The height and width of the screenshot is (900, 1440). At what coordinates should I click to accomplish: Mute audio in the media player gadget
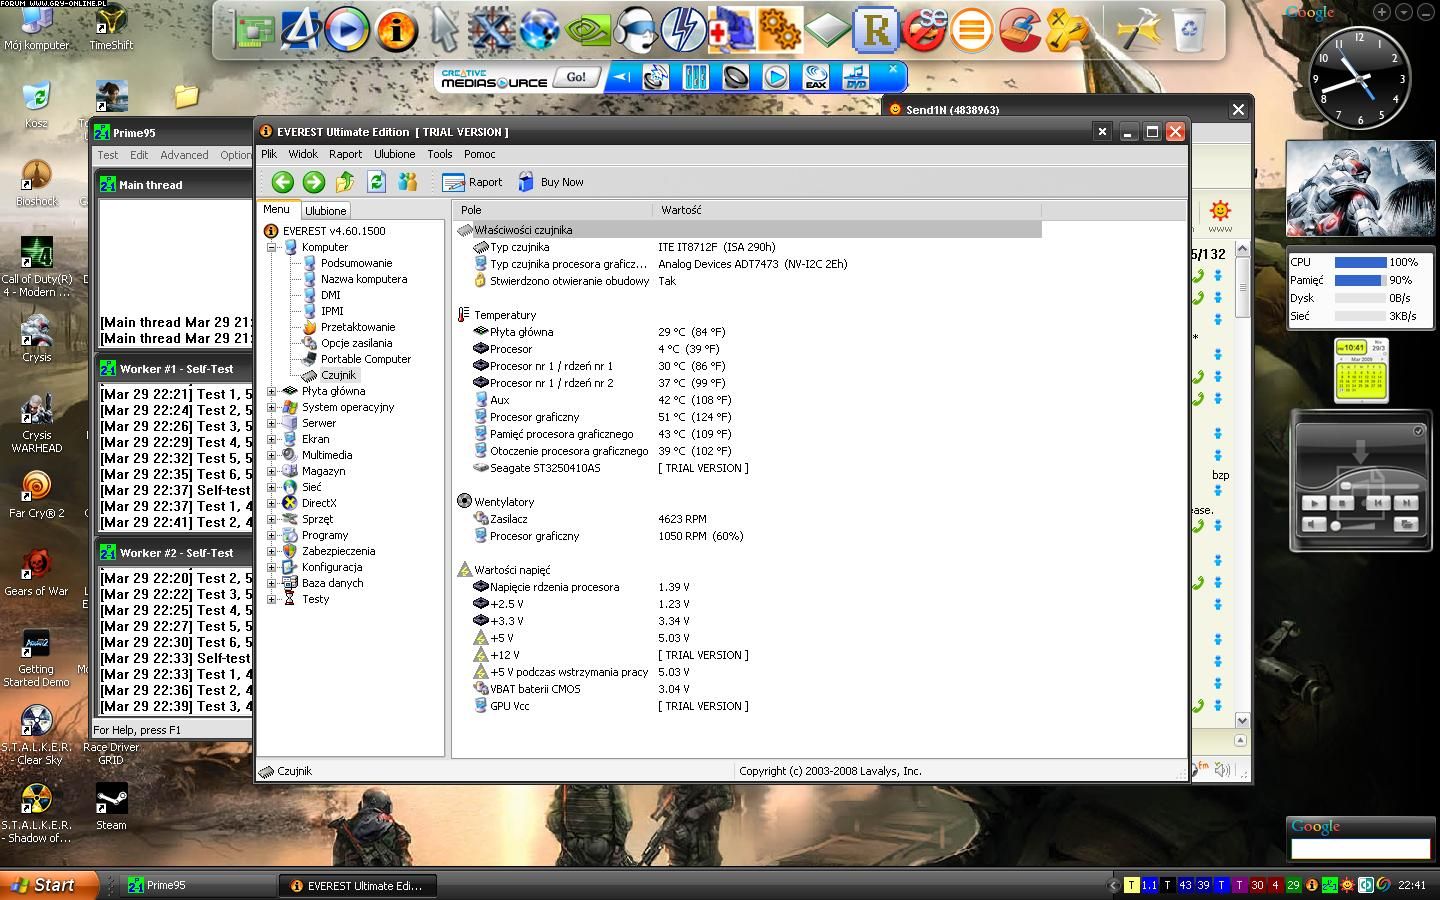(1315, 524)
